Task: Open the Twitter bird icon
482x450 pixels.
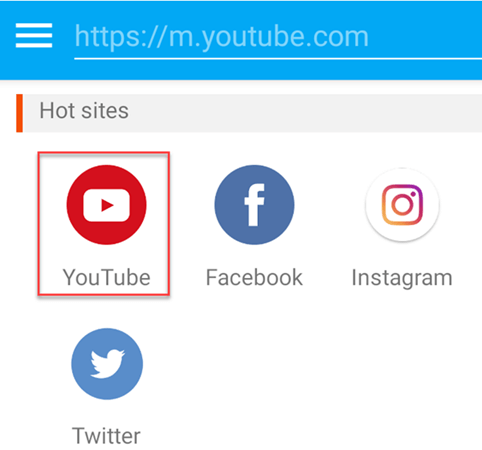Action: click(x=107, y=364)
